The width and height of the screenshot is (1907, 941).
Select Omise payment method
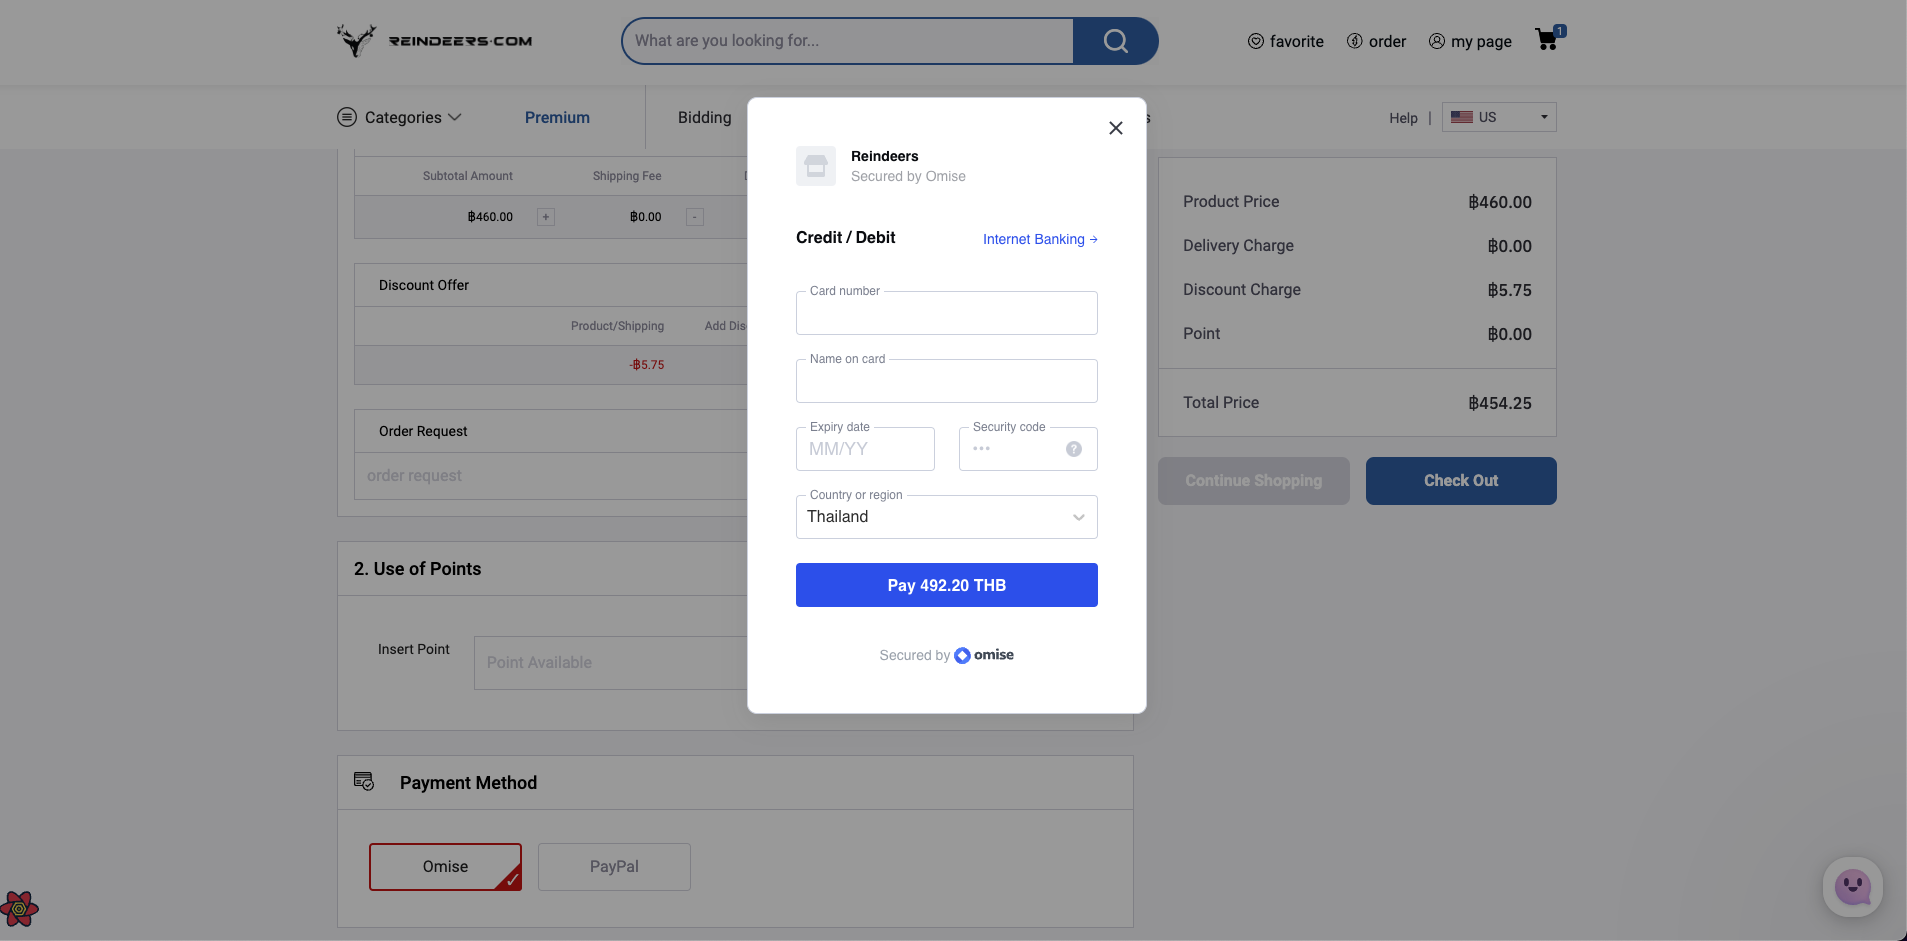click(x=445, y=867)
